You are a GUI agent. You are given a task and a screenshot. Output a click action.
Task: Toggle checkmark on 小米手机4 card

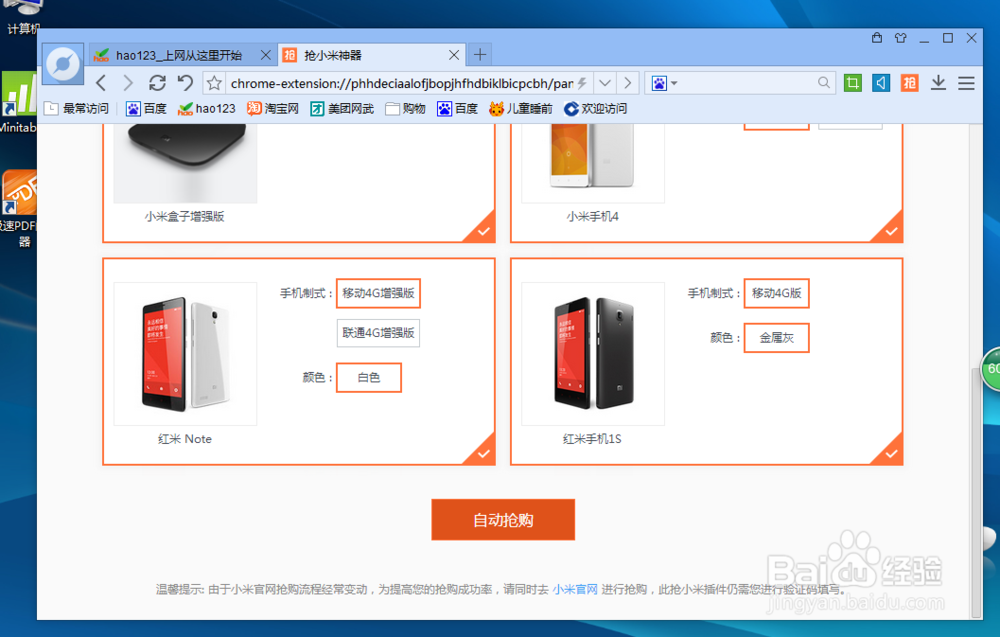pyautogui.click(x=890, y=230)
